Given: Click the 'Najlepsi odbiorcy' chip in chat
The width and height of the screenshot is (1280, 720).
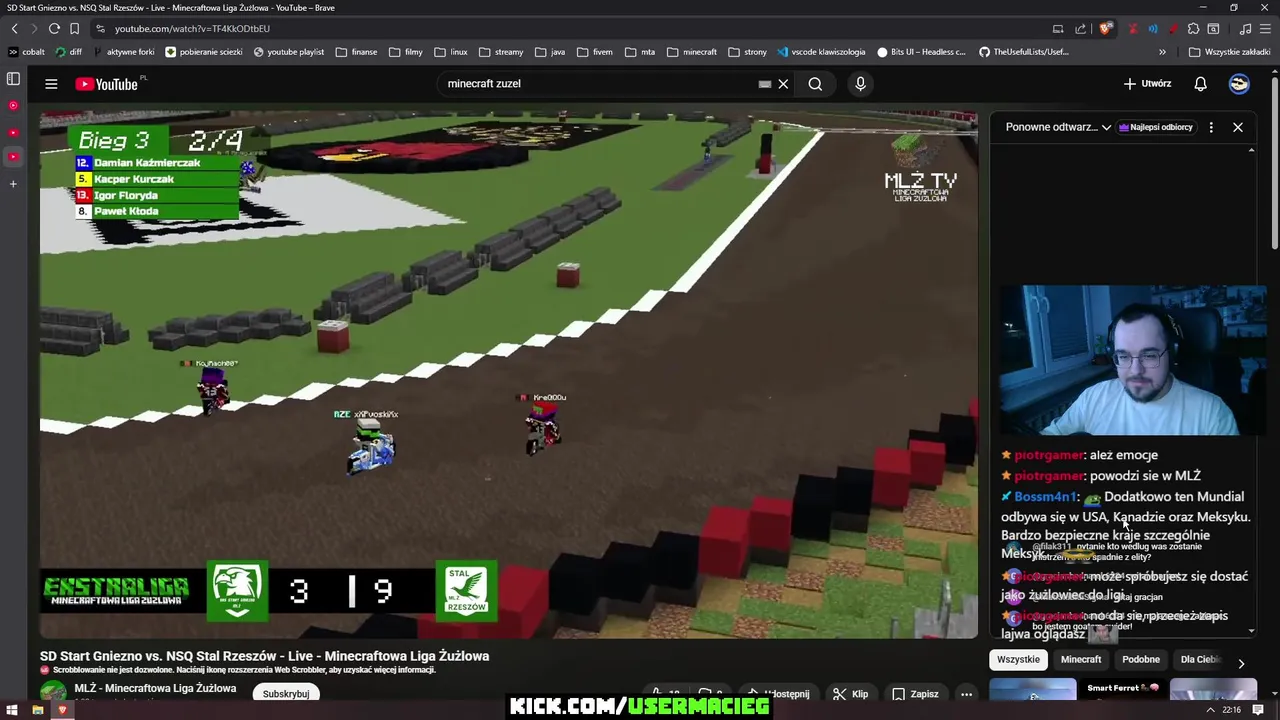Looking at the screenshot, I should [1156, 127].
